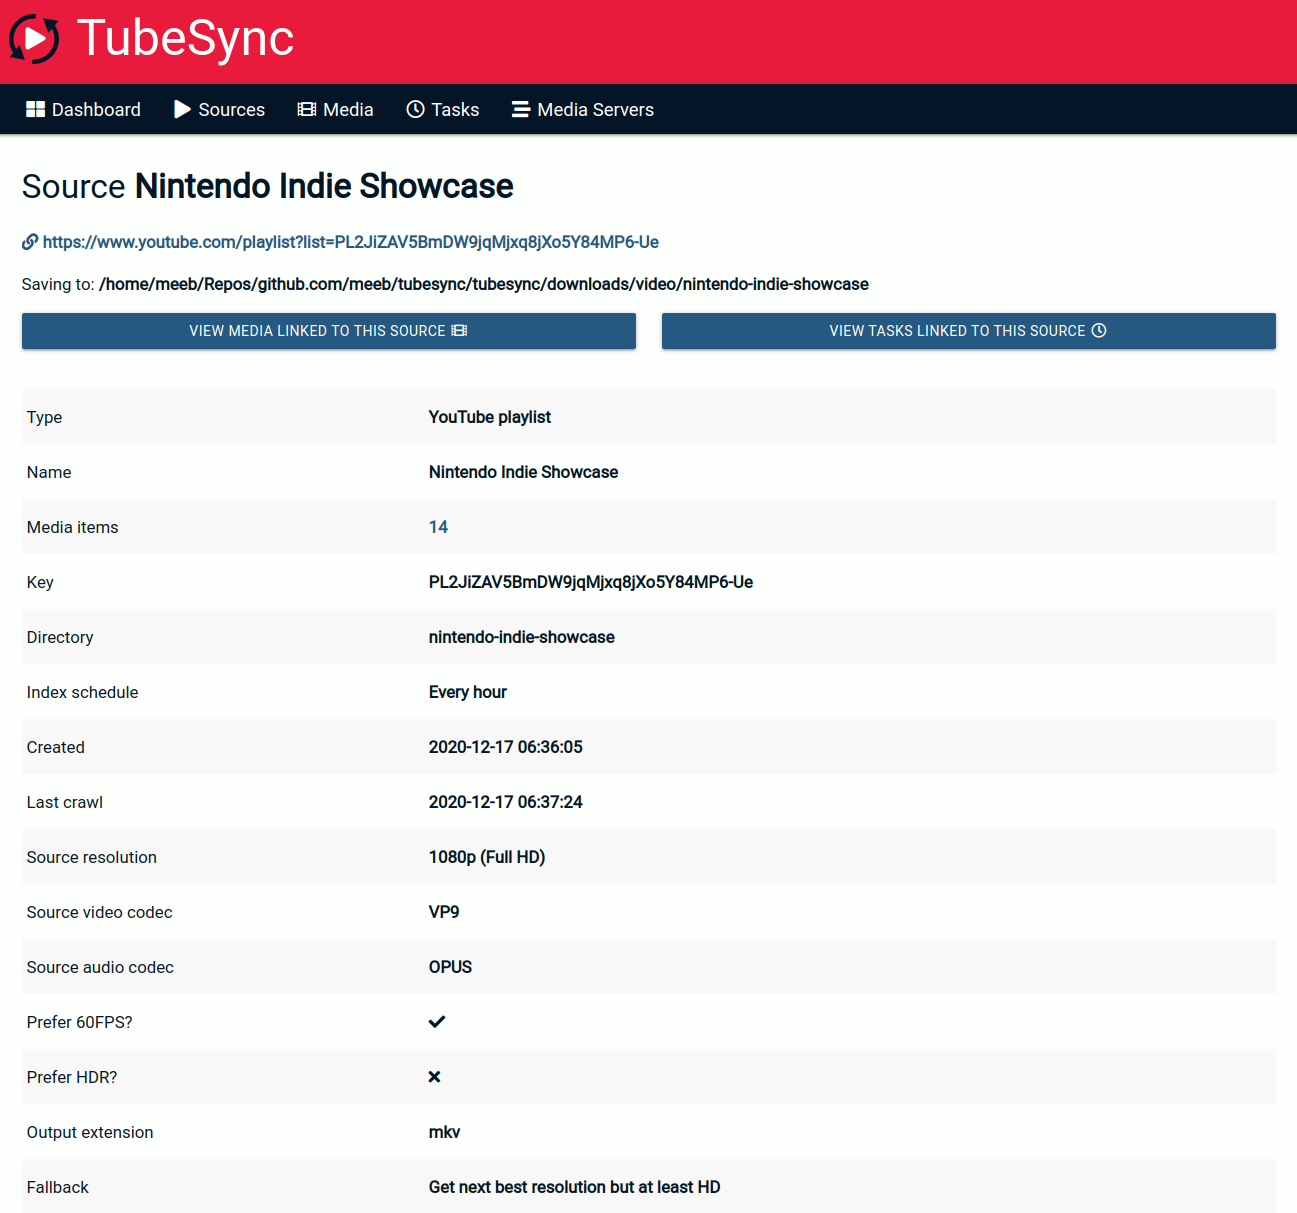Click the Media film icon
The height and width of the screenshot is (1213, 1297).
[x=307, y=109]
